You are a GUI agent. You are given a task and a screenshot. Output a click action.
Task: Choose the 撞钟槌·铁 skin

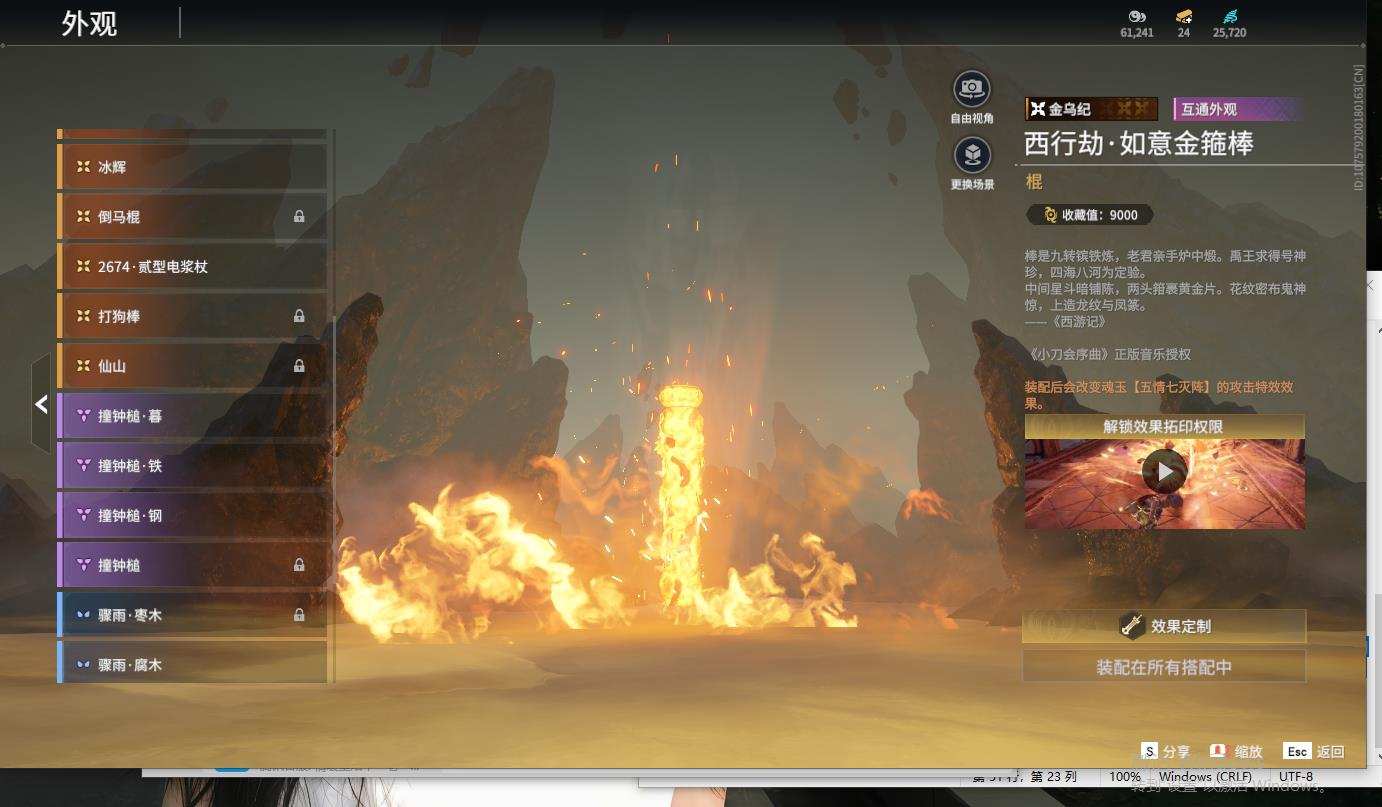click(x=192, y=466)
